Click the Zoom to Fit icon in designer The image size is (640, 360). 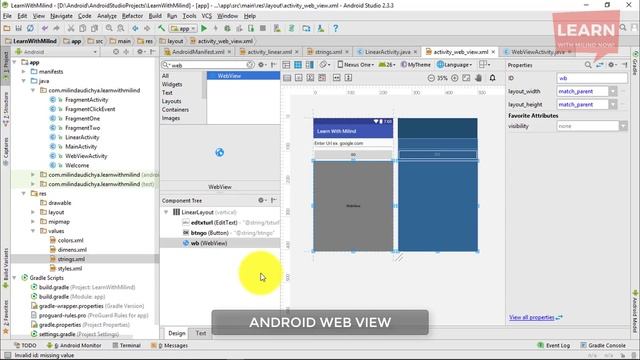click(x=467, y=78)
